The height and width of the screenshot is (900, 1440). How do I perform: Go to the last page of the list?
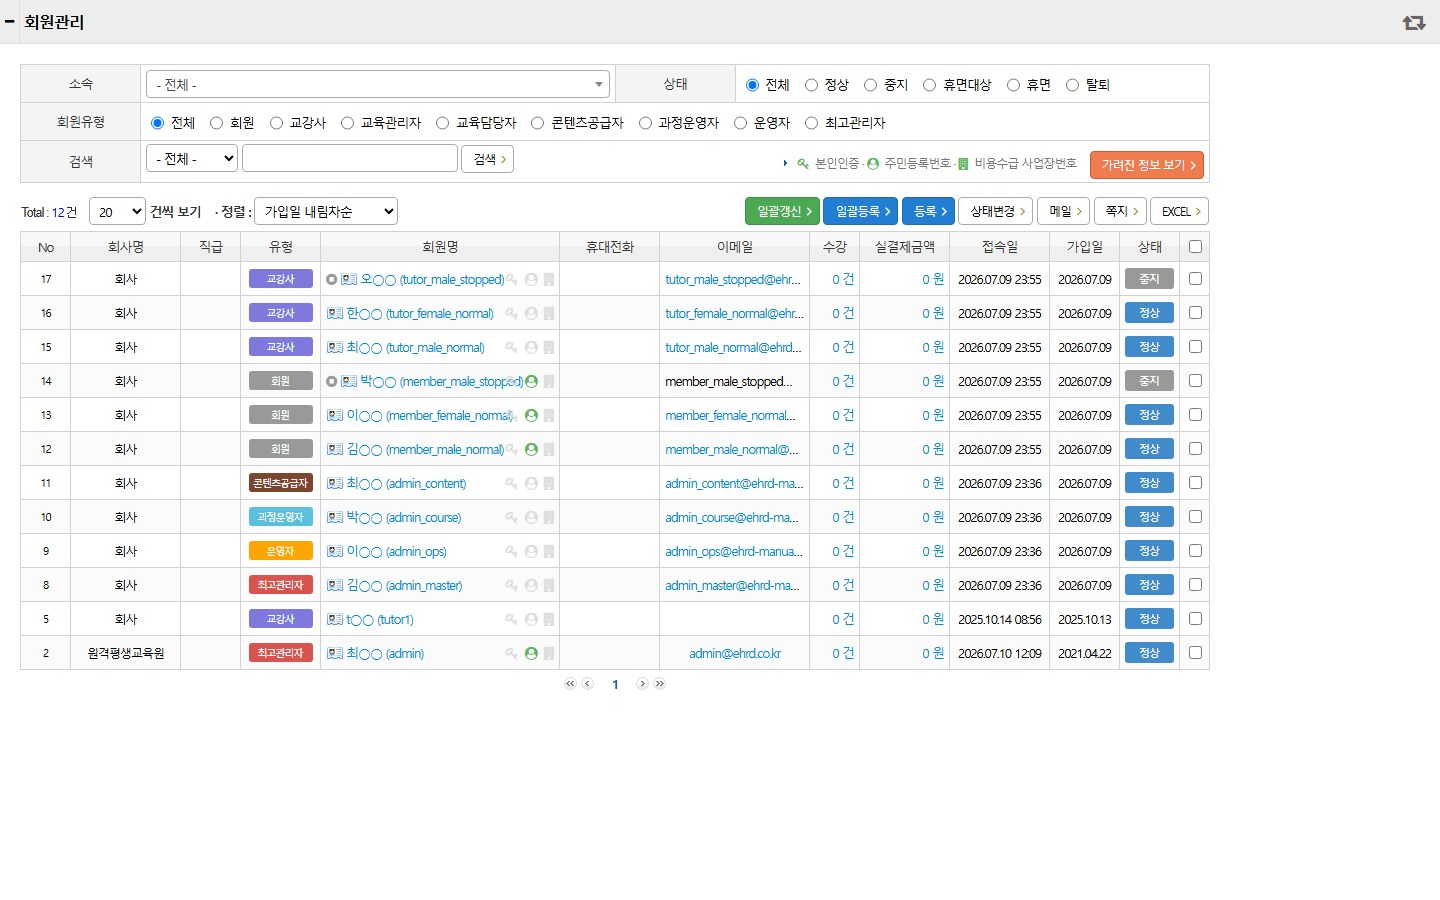(659, 684)
